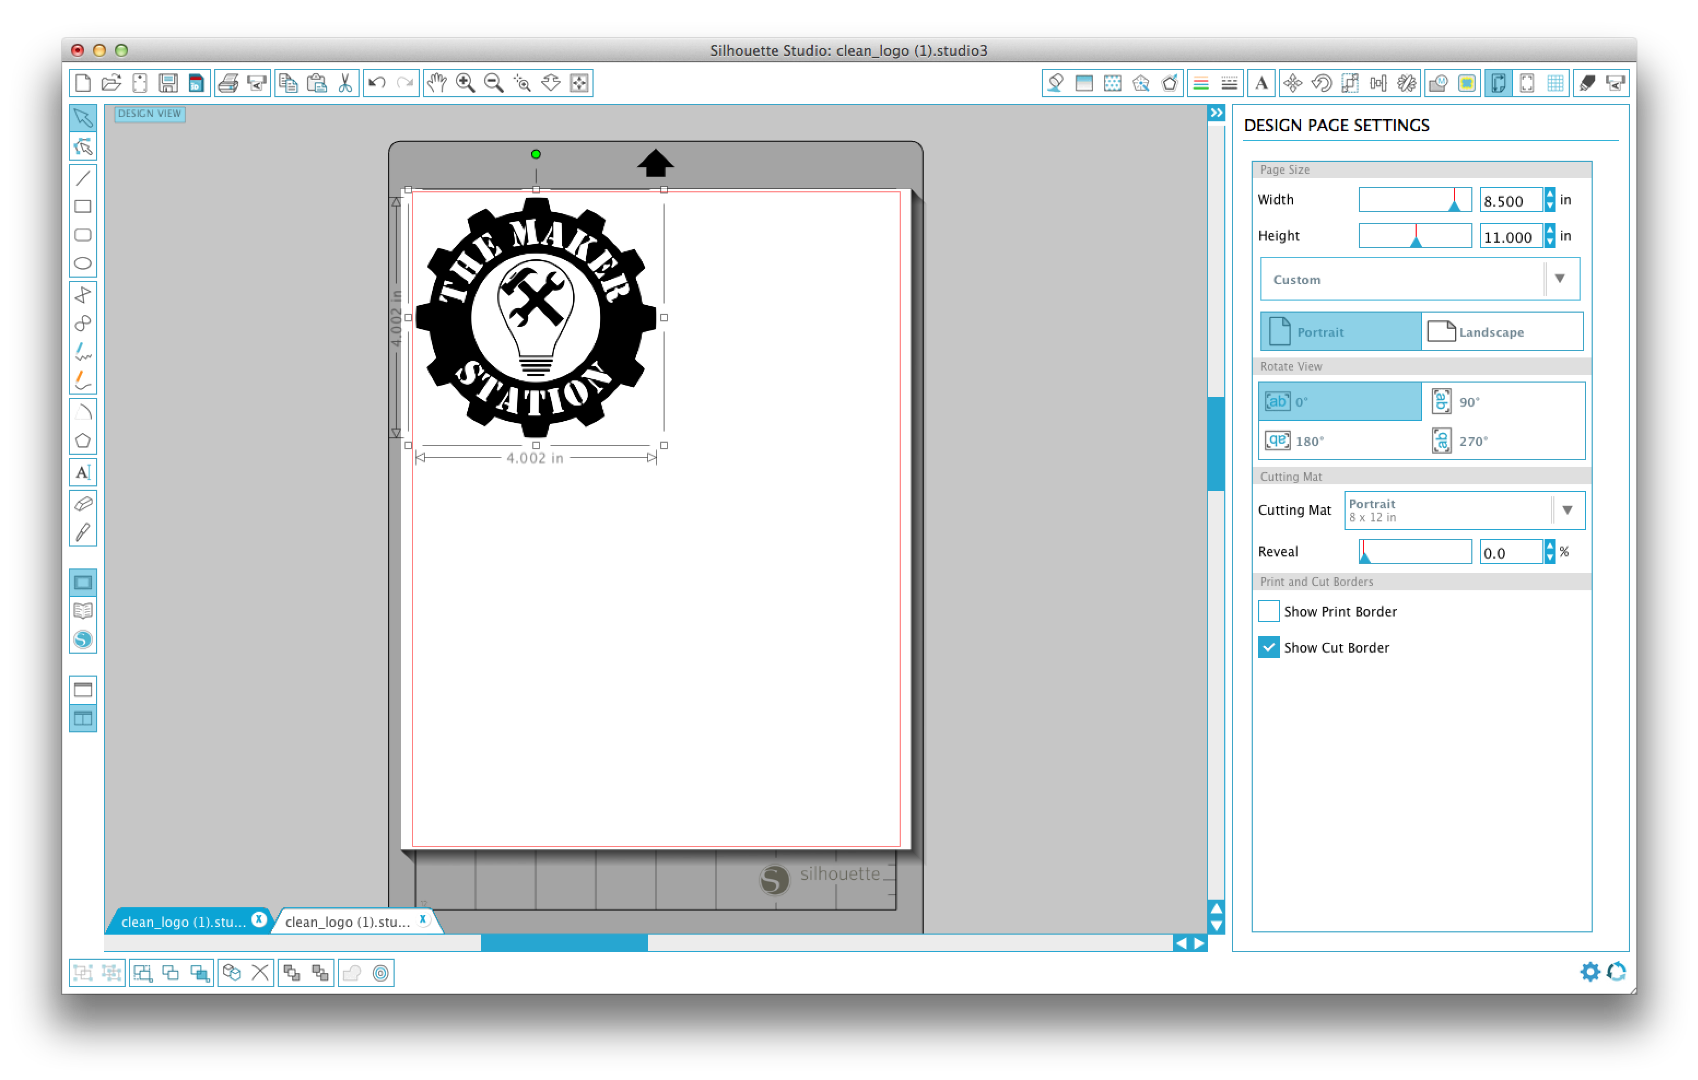Select the Freehand drawing tool
The height and width of the screenshot is (1080, 1698).
tap(83, 352)
